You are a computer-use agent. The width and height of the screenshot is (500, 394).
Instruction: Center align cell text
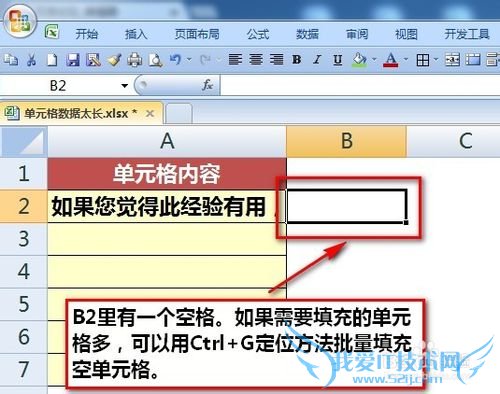coord(256,60)
